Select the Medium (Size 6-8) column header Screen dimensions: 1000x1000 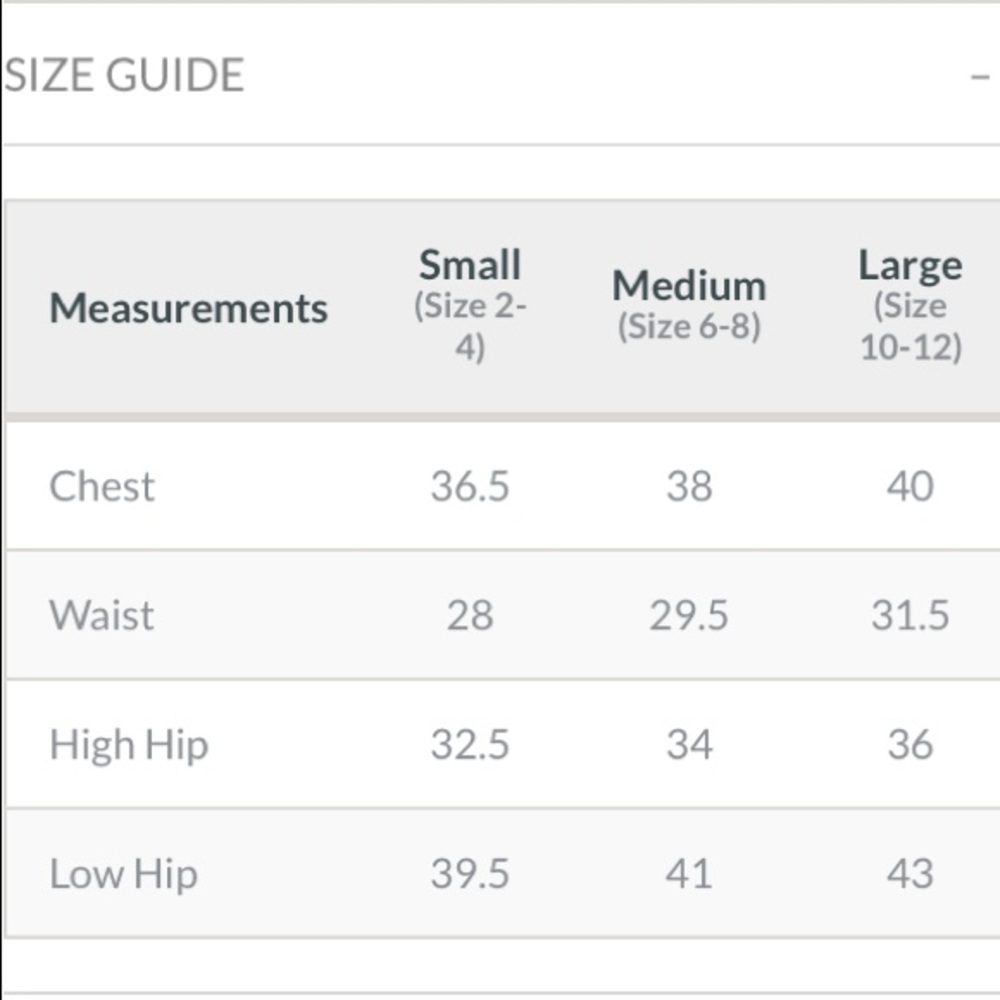689,305
